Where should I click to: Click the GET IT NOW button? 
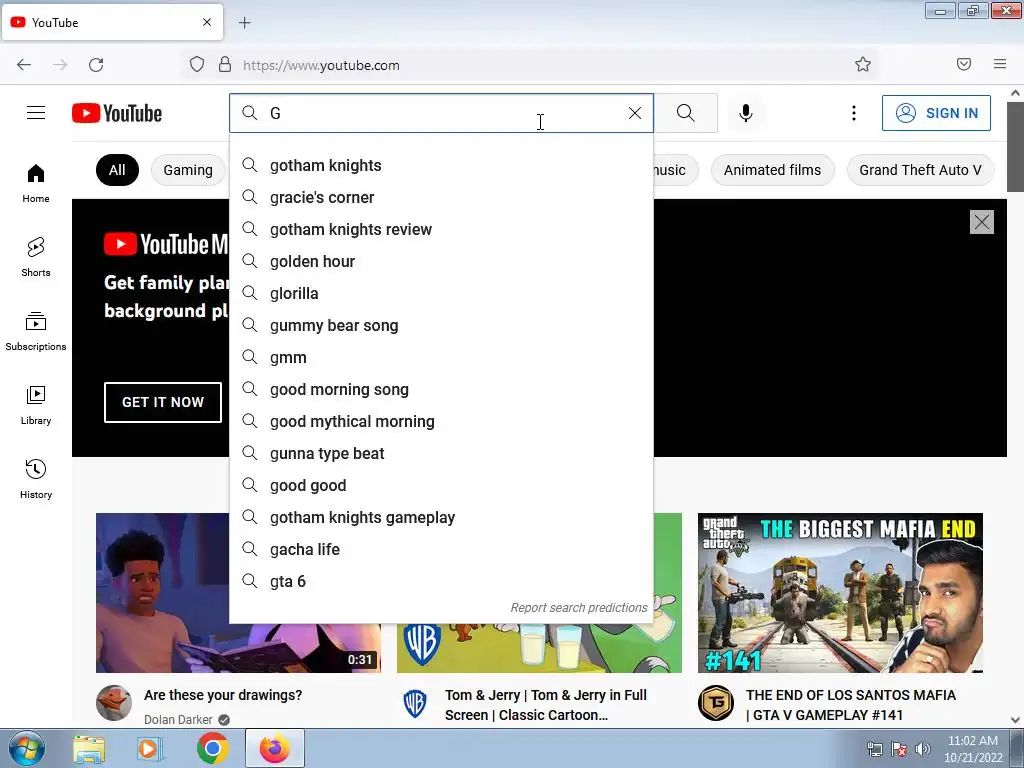click(x=163, y=402)
